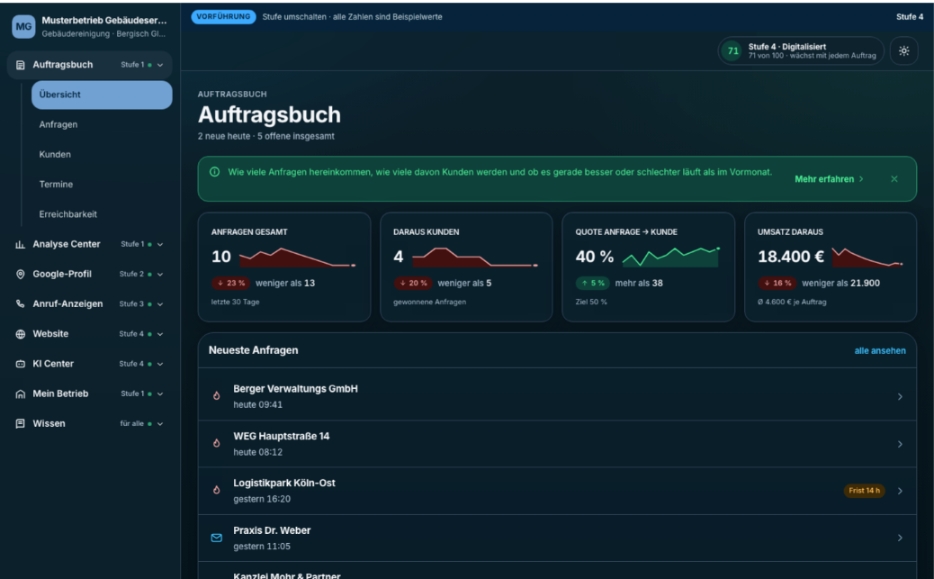
Task: Click the MG company avatar
Action: [x=24, y=27]
